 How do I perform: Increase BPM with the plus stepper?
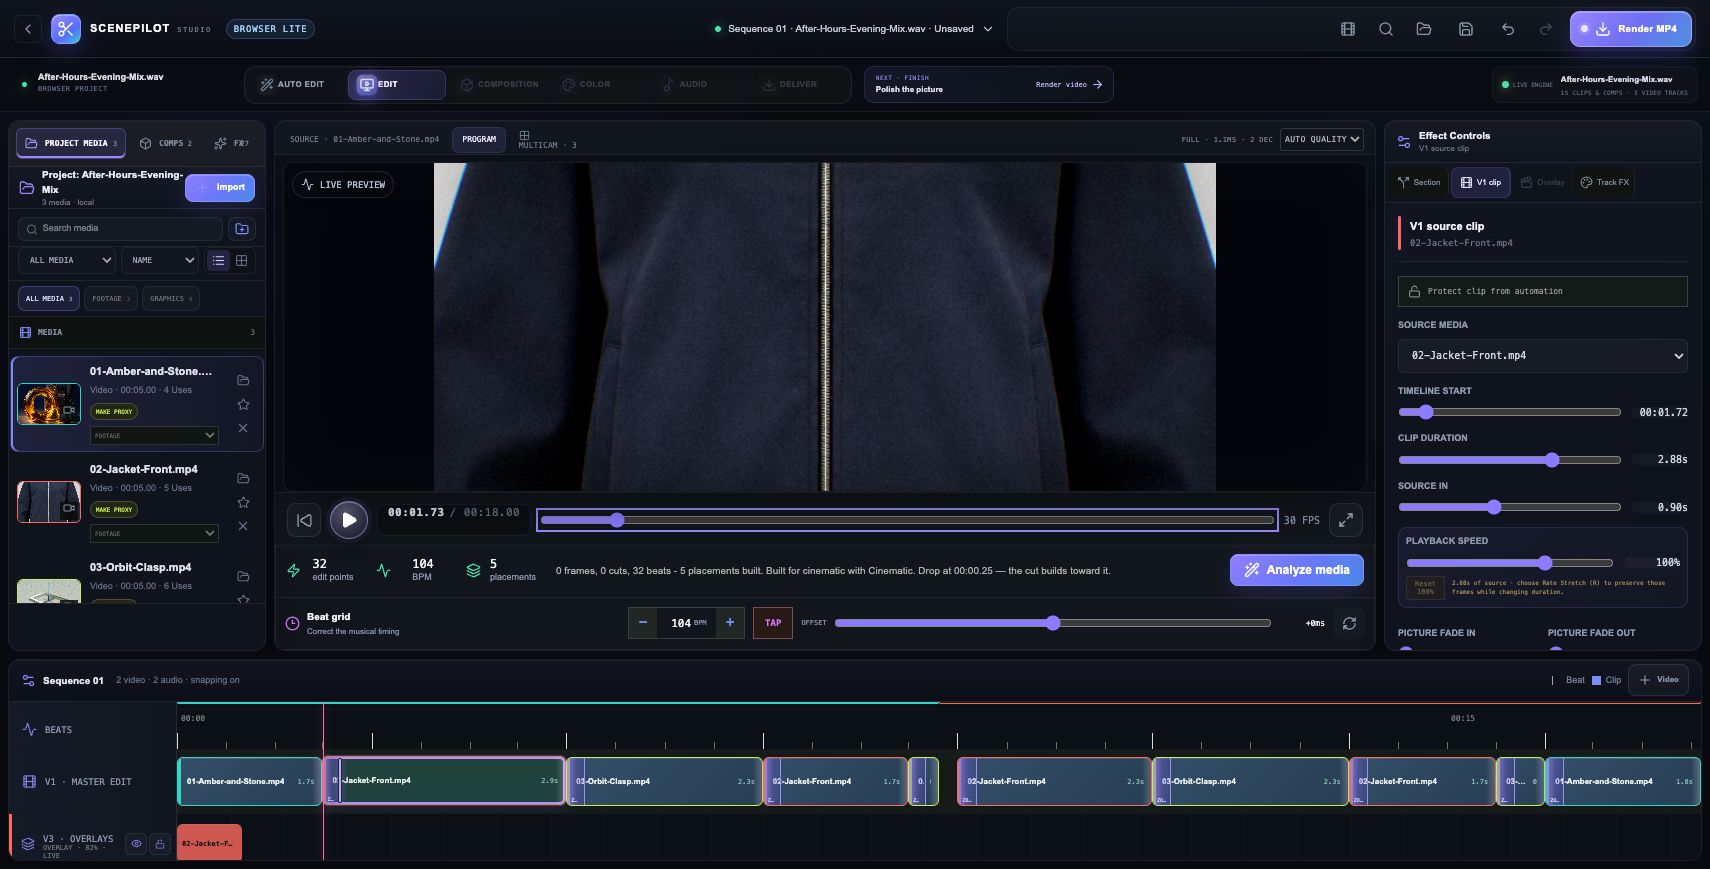click(x=730, y=622)
